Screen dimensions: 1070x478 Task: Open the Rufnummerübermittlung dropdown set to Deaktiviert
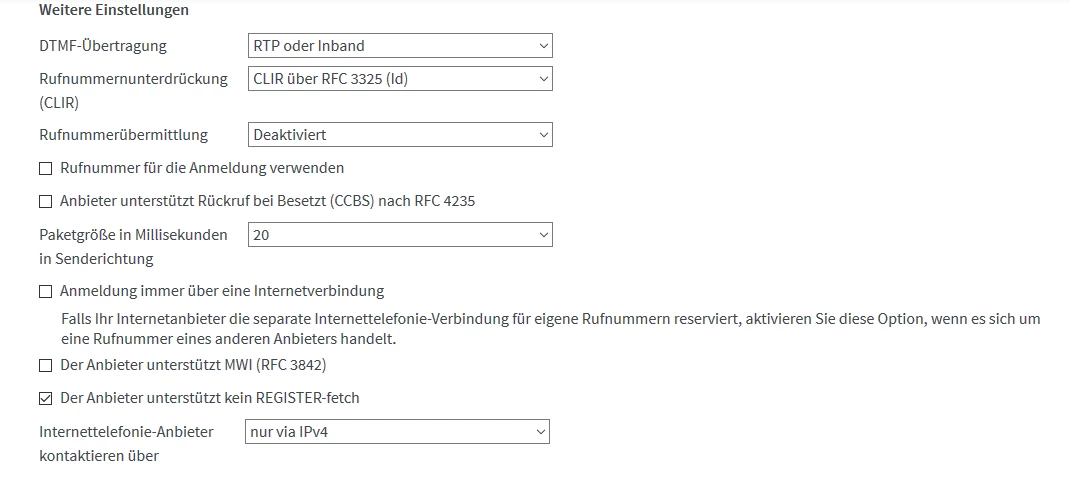[399, 135]
